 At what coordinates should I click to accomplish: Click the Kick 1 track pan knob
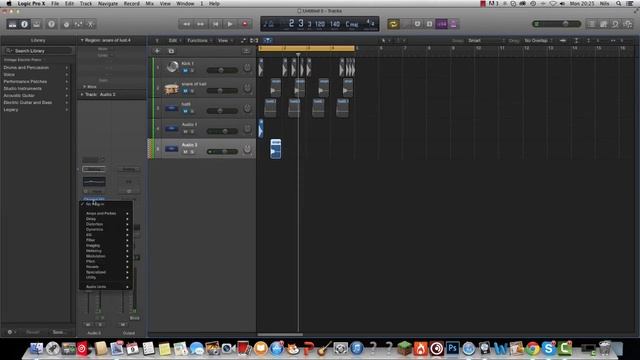tap(247, 68)
